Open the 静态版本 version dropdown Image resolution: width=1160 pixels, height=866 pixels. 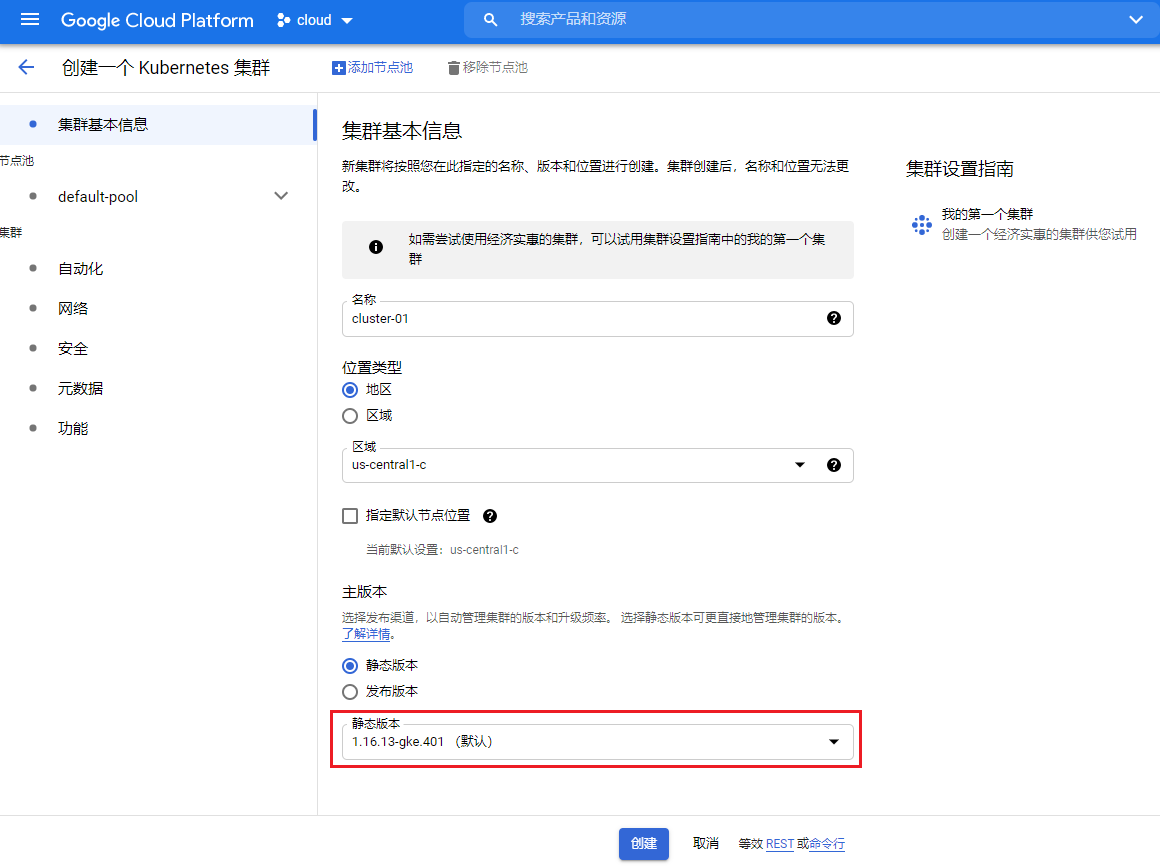(x=598, y=742)
